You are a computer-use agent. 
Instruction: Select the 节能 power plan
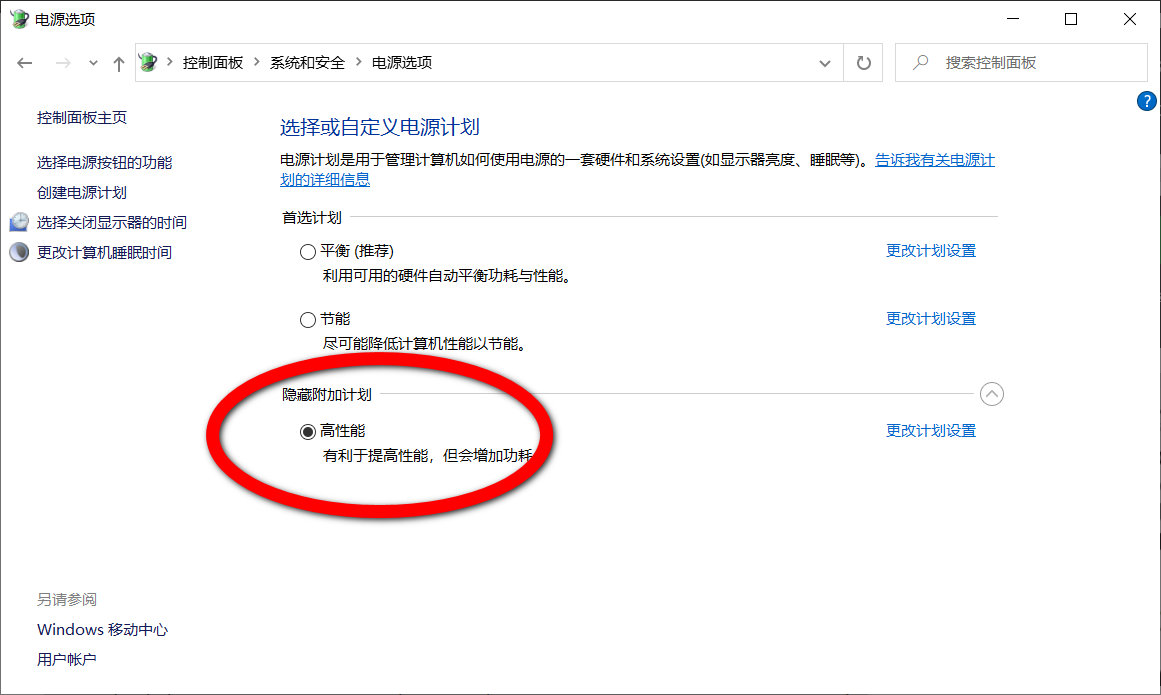point(308,319)
